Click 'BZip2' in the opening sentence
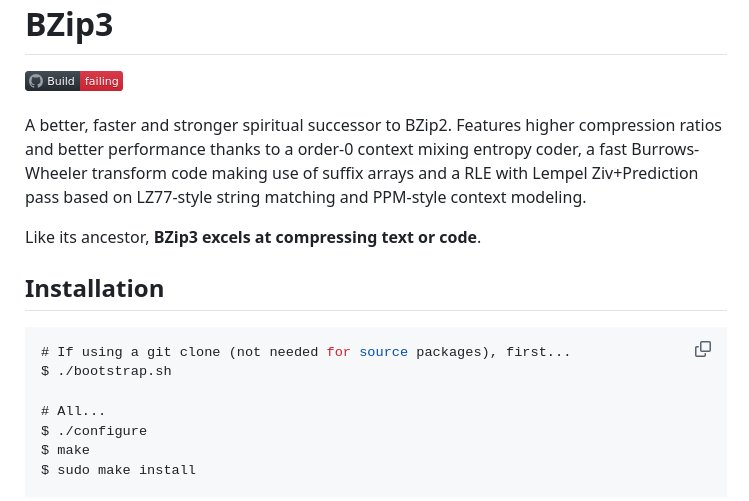 click(x=427, y=126)
